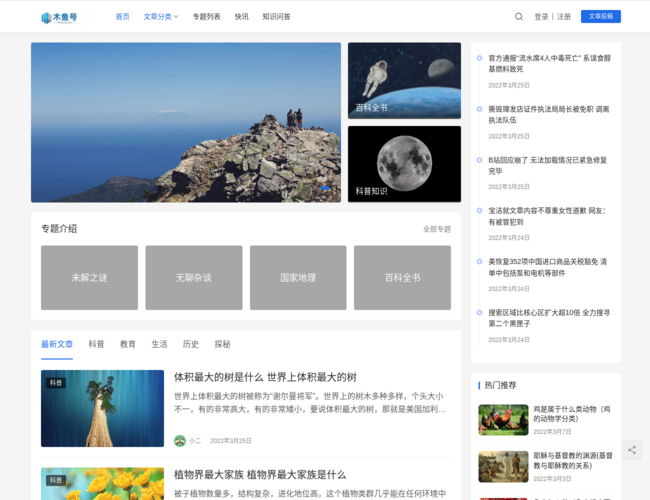Click the 注册 link
The width and height of the screenshot is (650, 500).
point(564,17)
